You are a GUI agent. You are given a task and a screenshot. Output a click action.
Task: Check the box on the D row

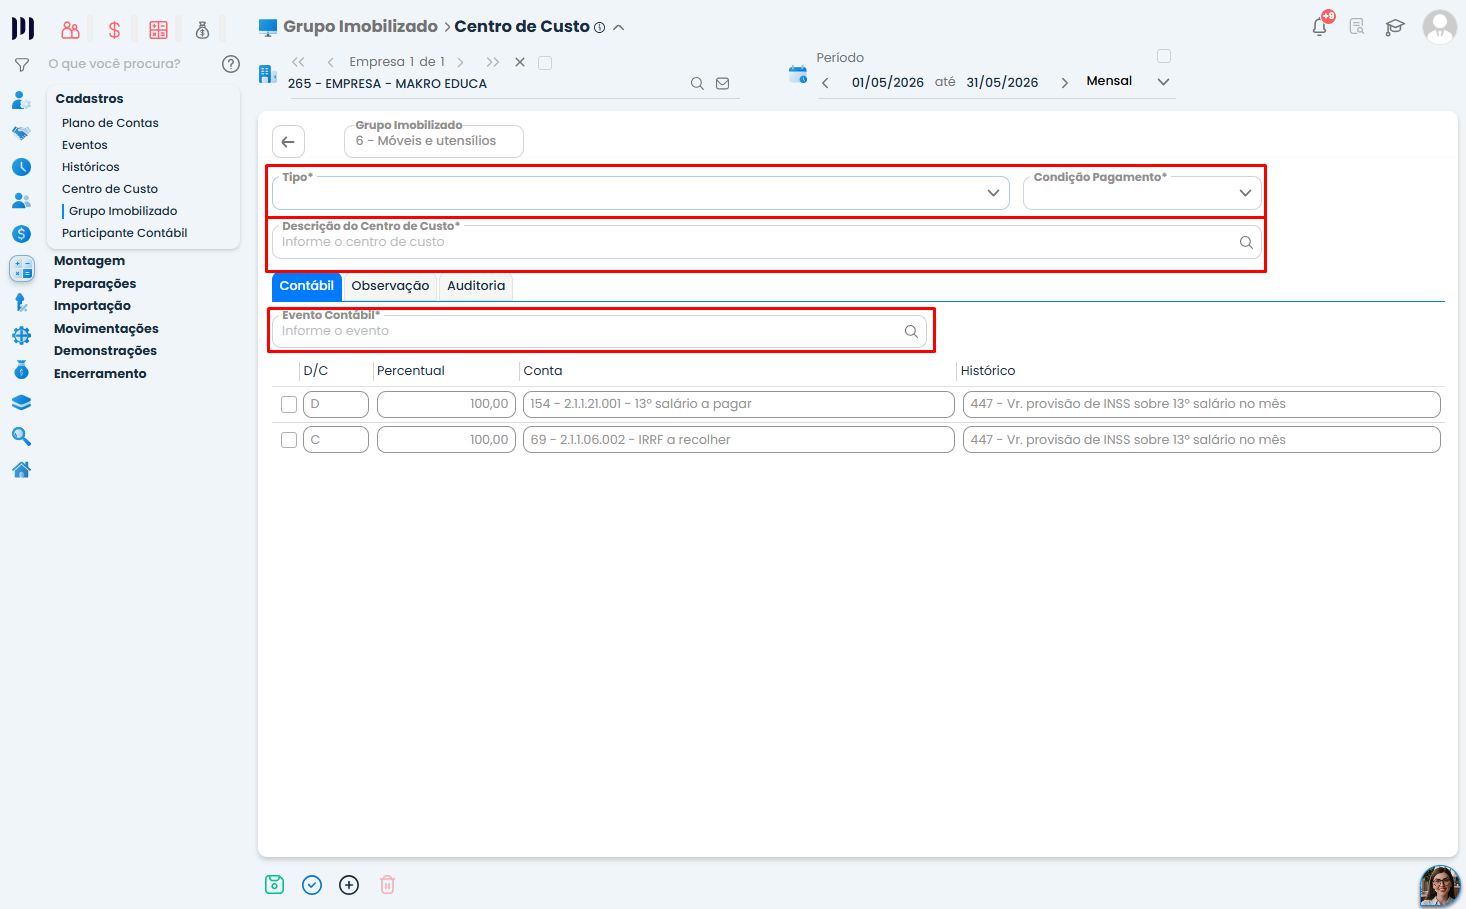289,405
